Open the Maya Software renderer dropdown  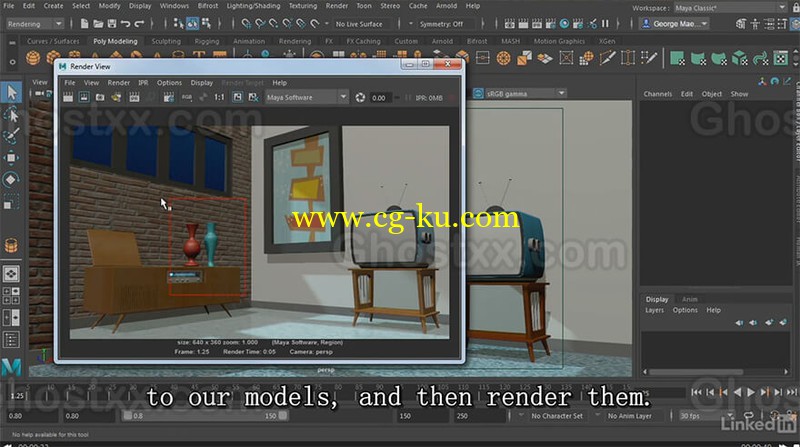coord(307,97)
